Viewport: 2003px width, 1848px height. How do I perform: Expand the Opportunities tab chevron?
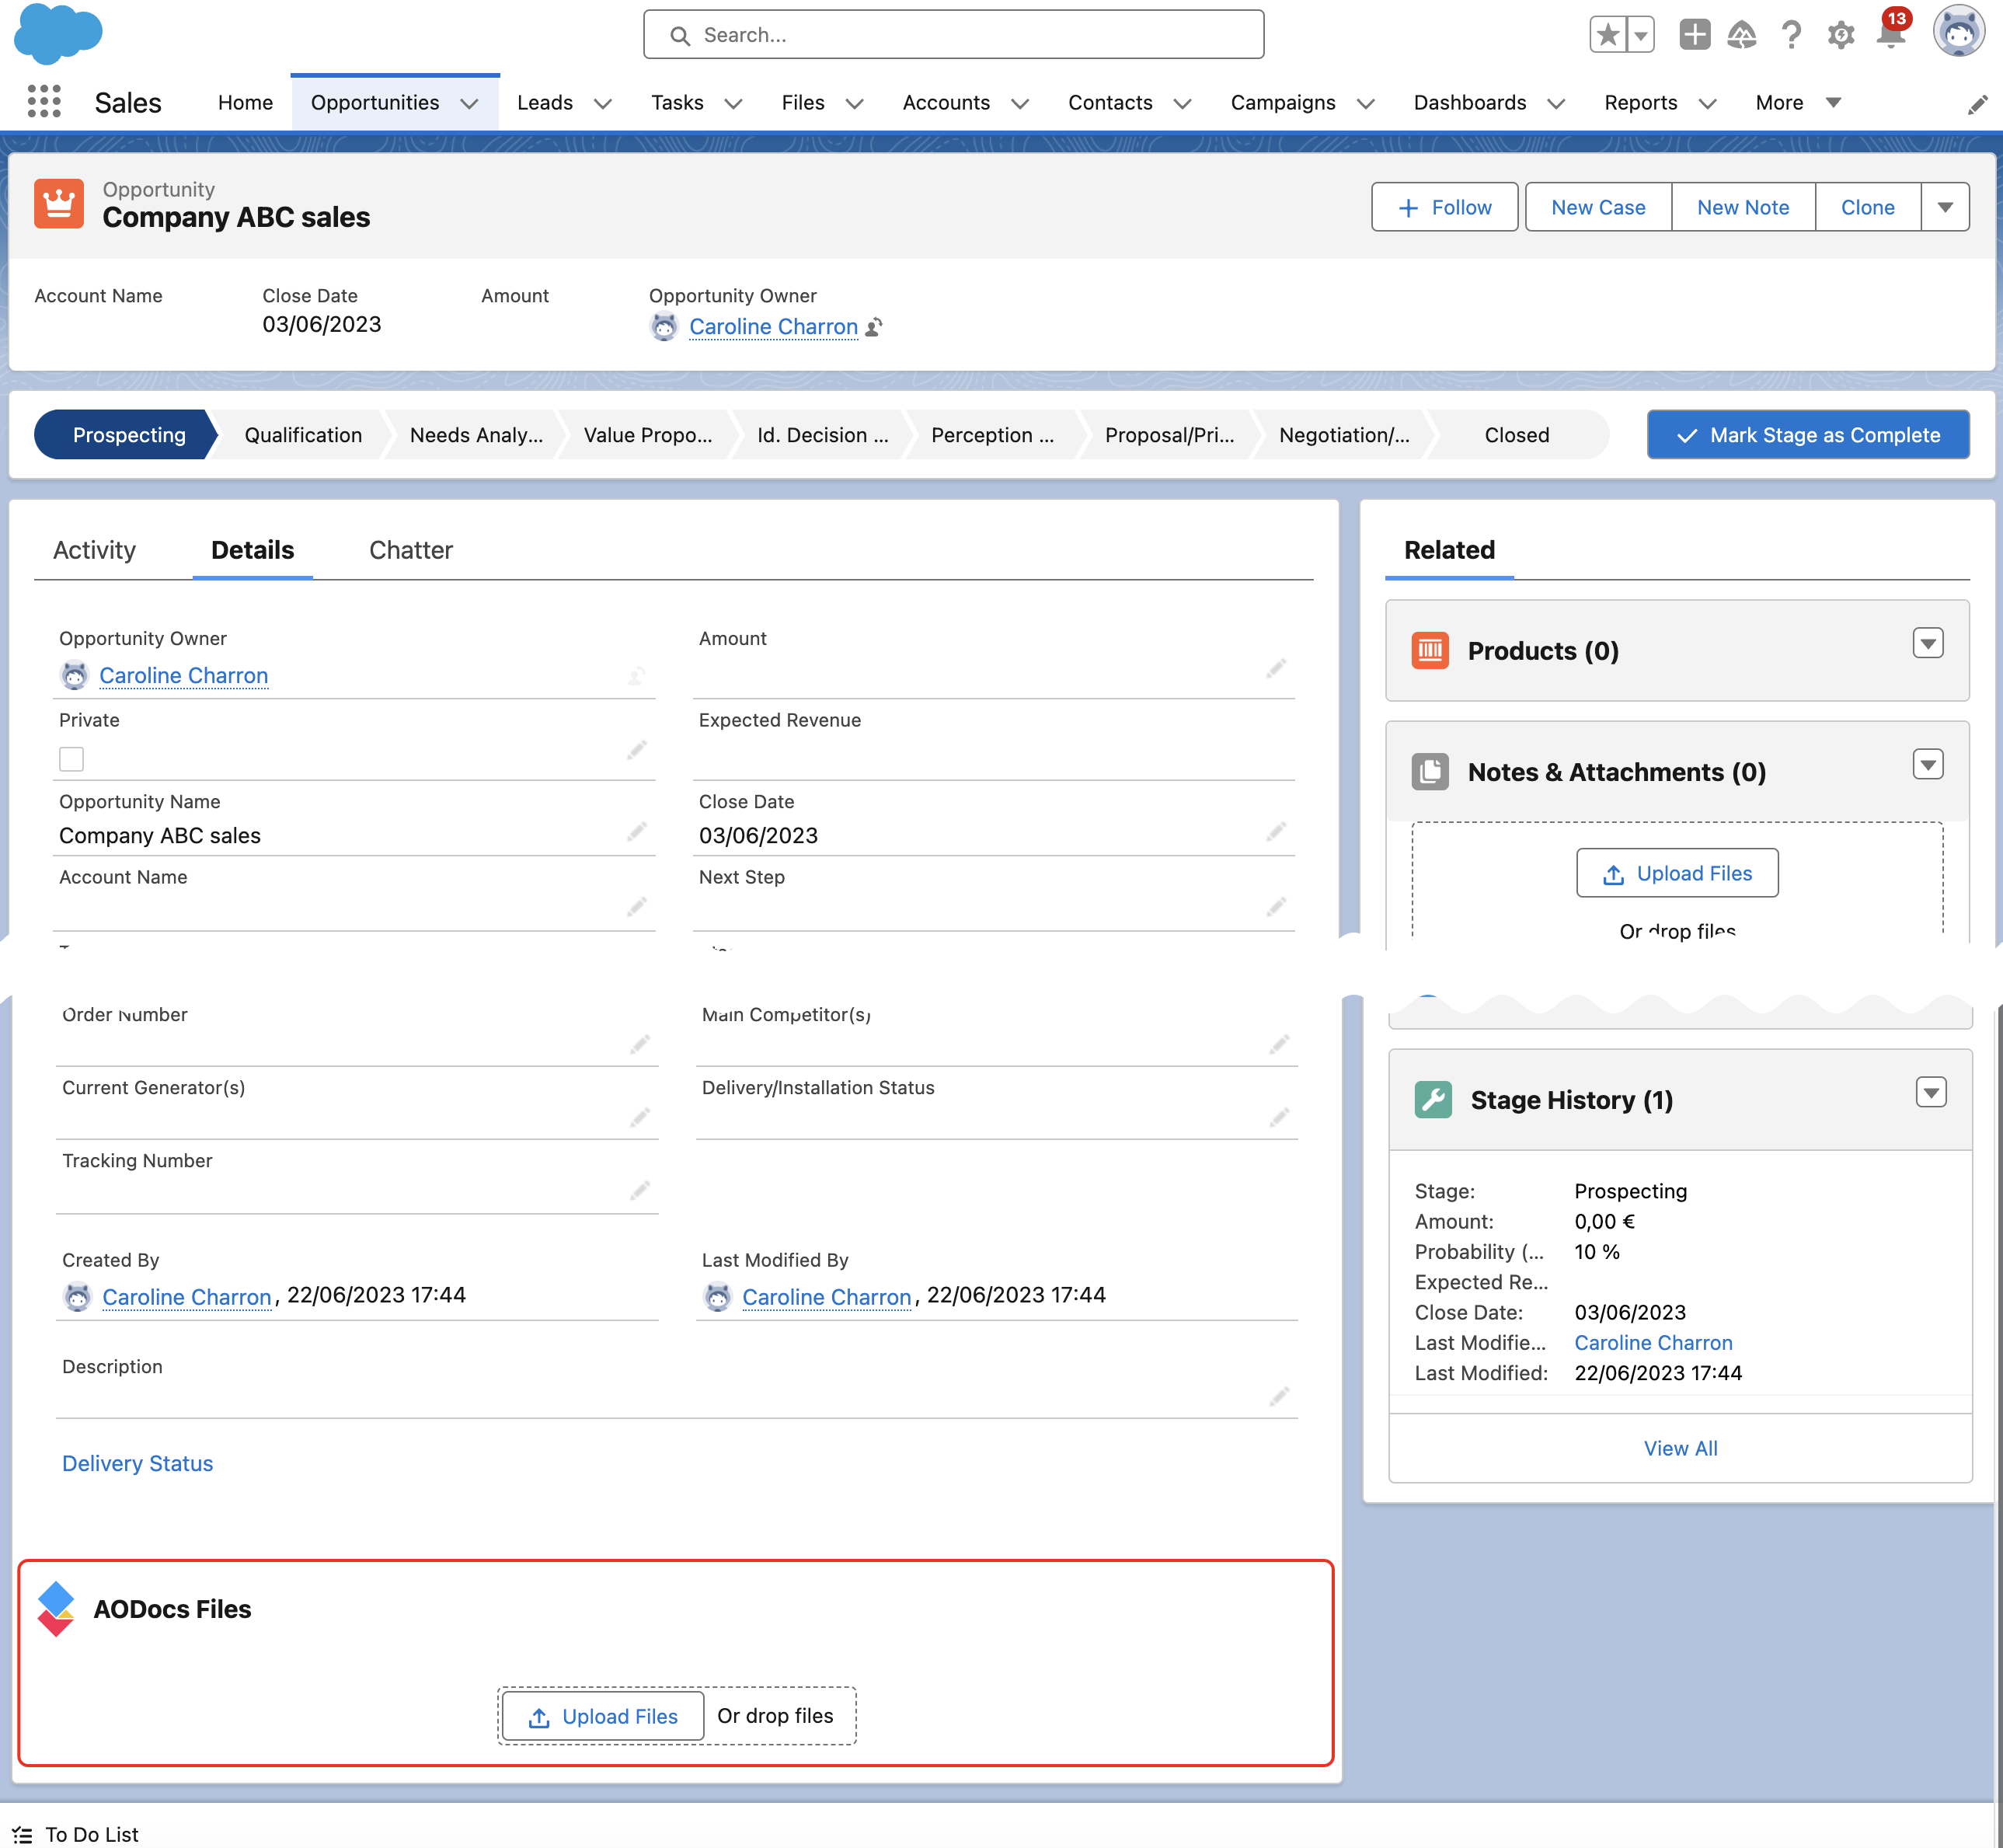[469, 103]
